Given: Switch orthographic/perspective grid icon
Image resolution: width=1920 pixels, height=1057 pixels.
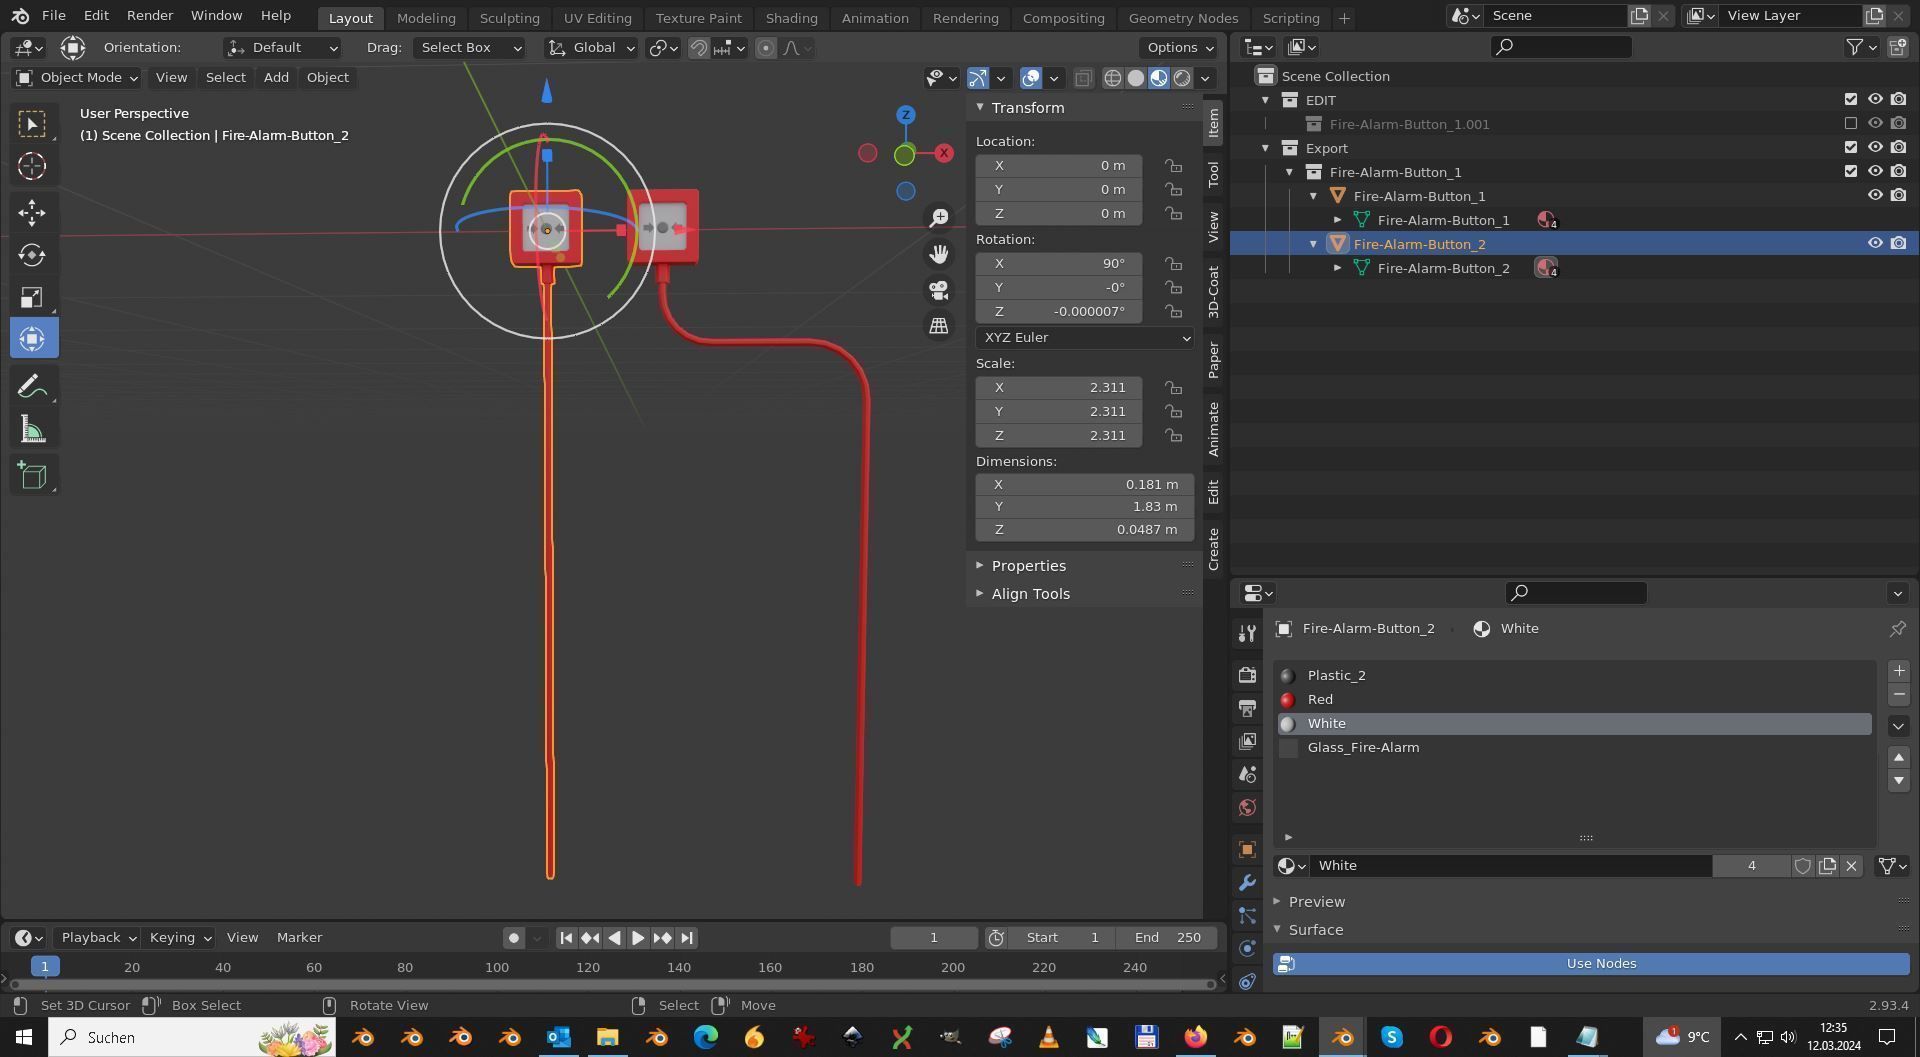Looking at the screenshot, I should click(939, 326).
